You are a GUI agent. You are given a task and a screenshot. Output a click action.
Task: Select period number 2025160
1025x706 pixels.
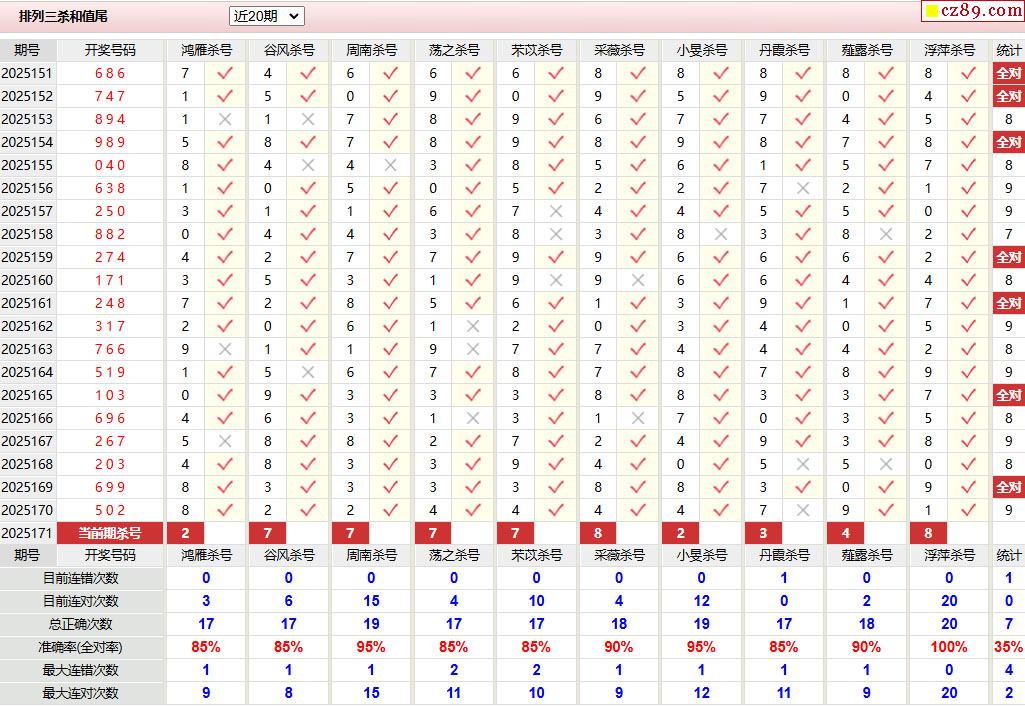[27, 280]
